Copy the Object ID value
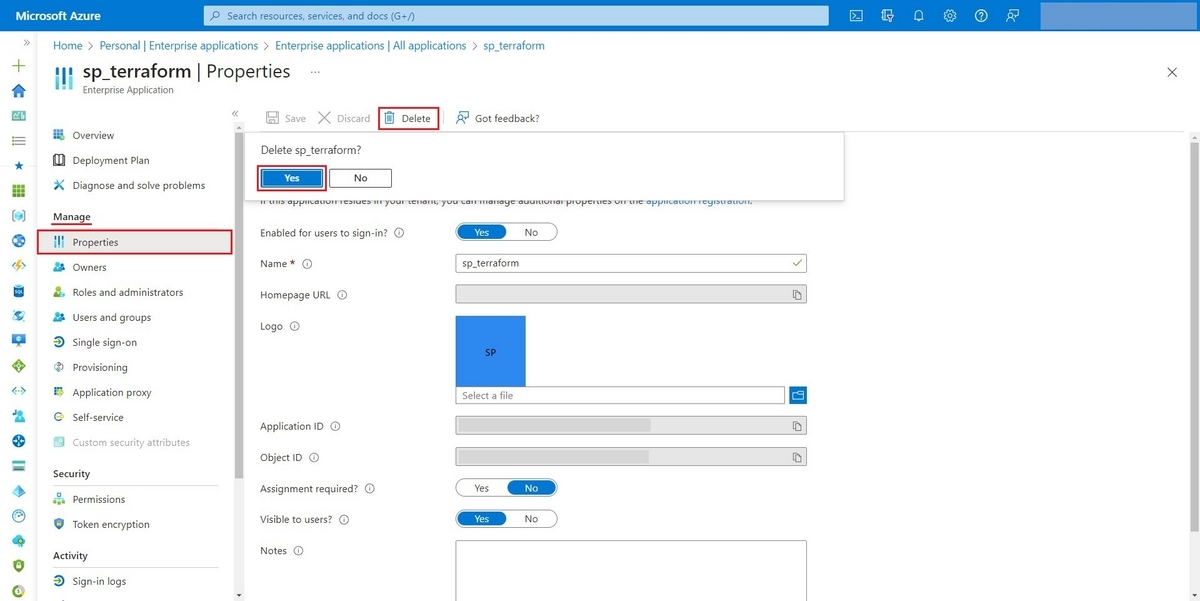 (797, 457)
